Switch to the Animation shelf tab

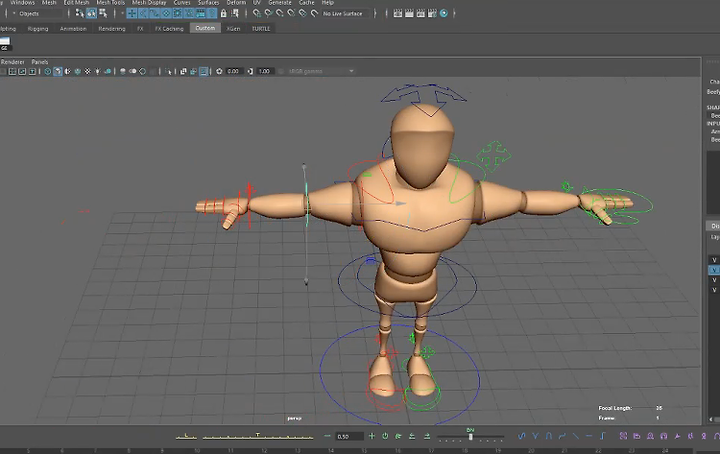coord(73,28)
